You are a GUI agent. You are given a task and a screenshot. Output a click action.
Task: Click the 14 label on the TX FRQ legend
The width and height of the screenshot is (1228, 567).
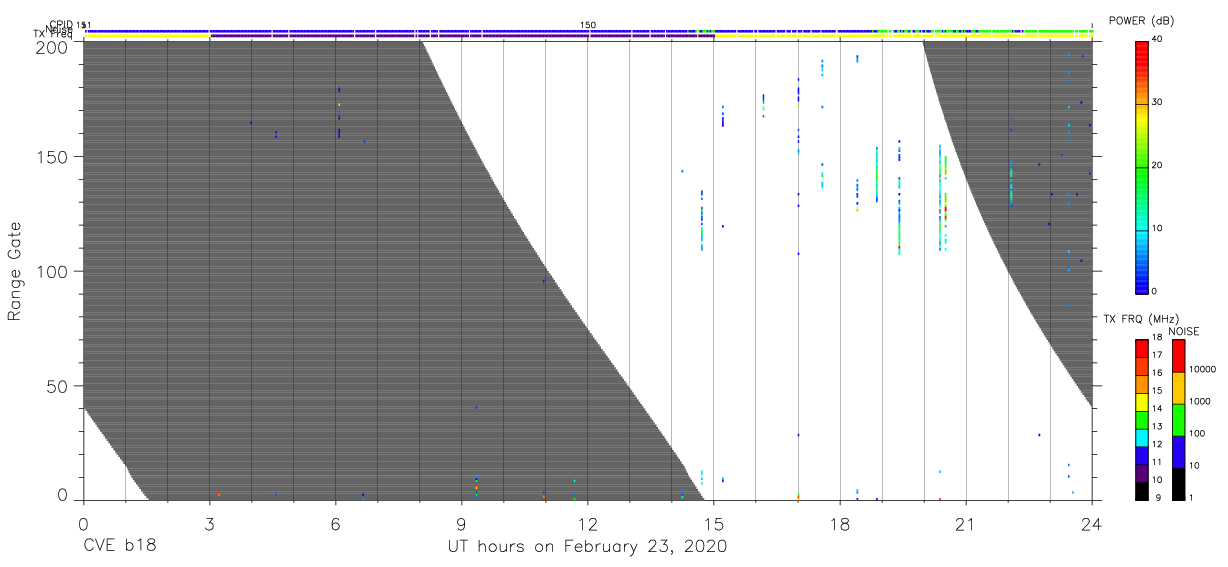[x=1158, y=408]
